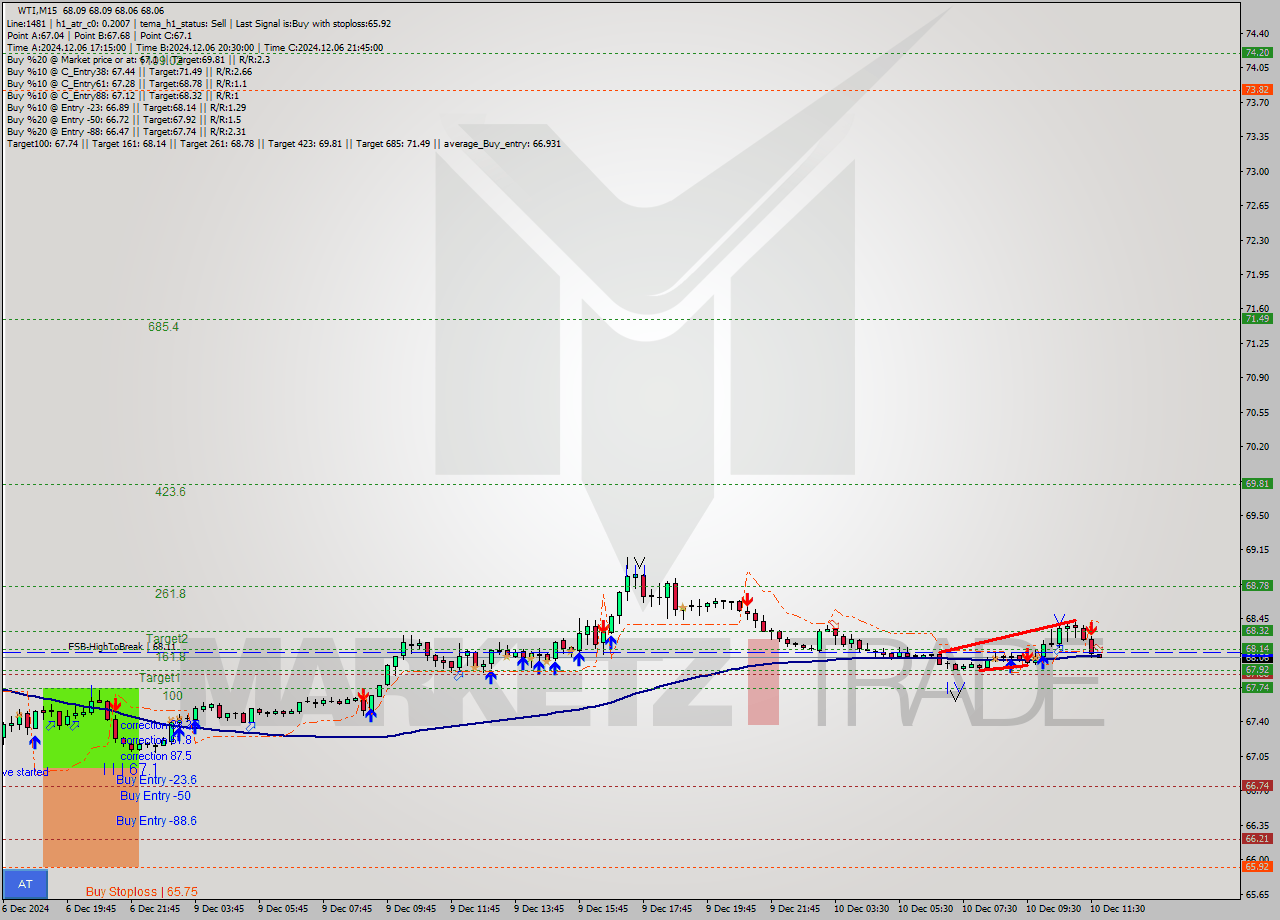Click the red diagonal trendline near the latest candles

pyautogui.click(x=1007, y=638)
